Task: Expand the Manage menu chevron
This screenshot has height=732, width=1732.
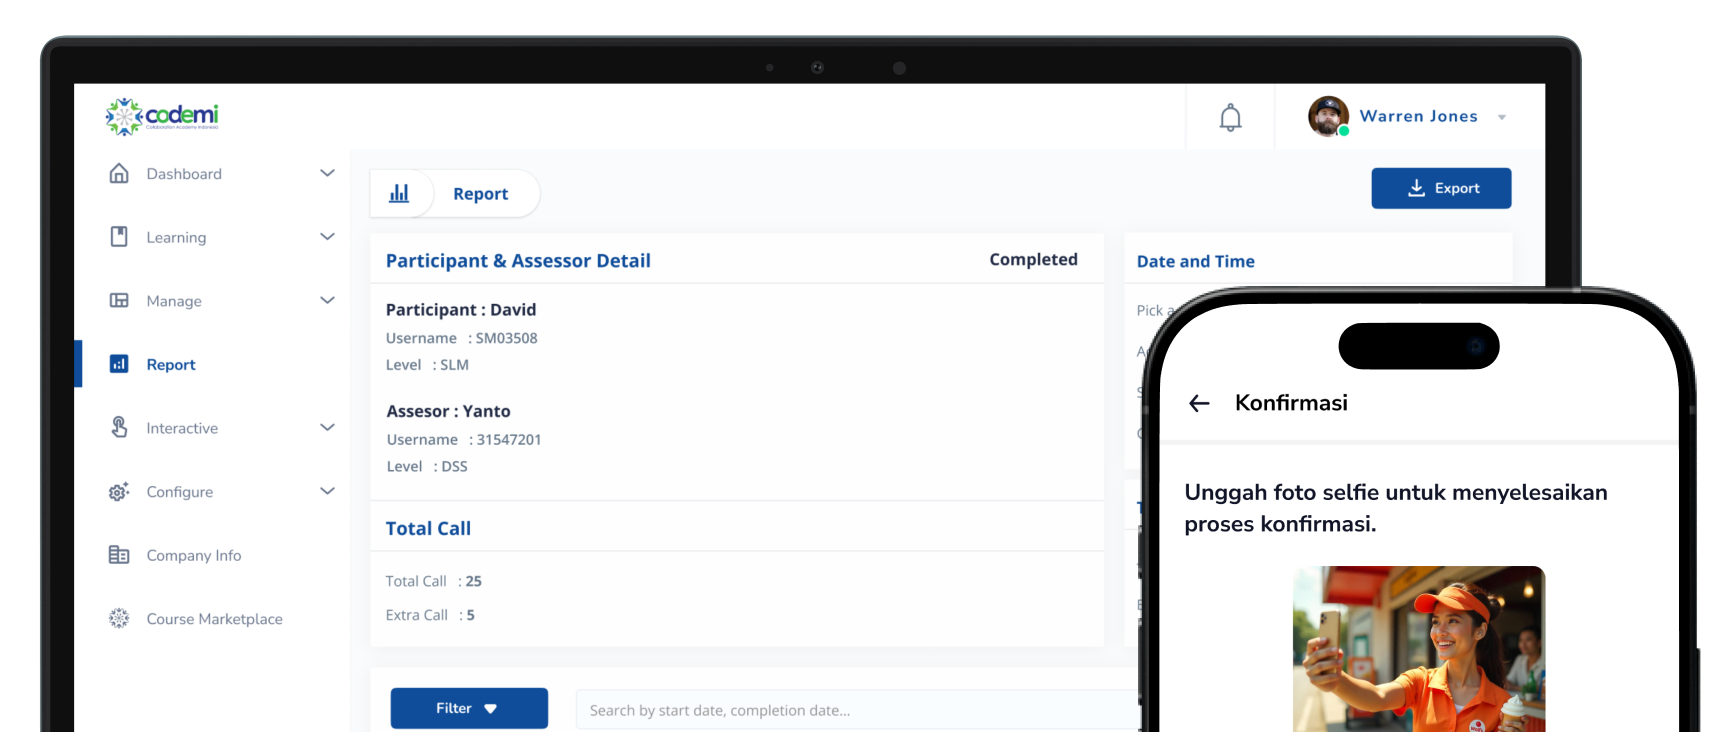Action: click(327, 300)
